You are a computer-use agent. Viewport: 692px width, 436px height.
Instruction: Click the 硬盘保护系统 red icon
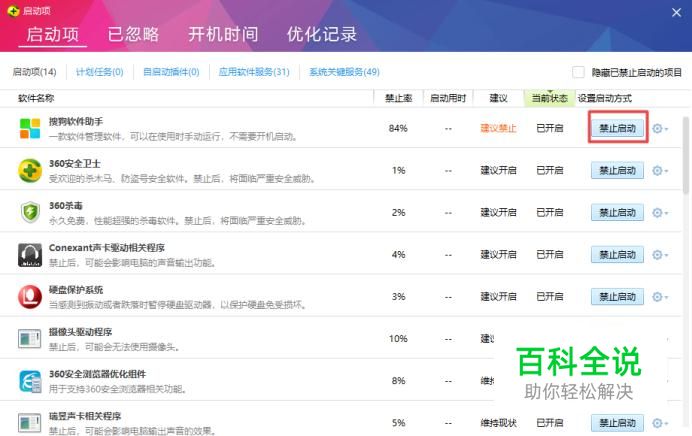pyautogui.click(x=30, y=297)
